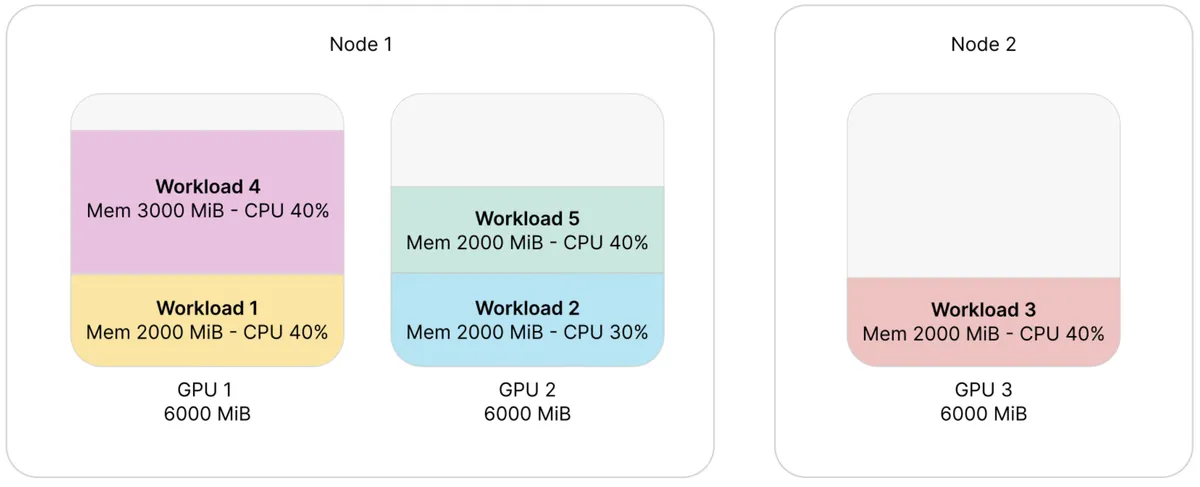Click the Workload 5 heading text
The height and width of the screenshot is (487, 1200).
tap(527, 218)
